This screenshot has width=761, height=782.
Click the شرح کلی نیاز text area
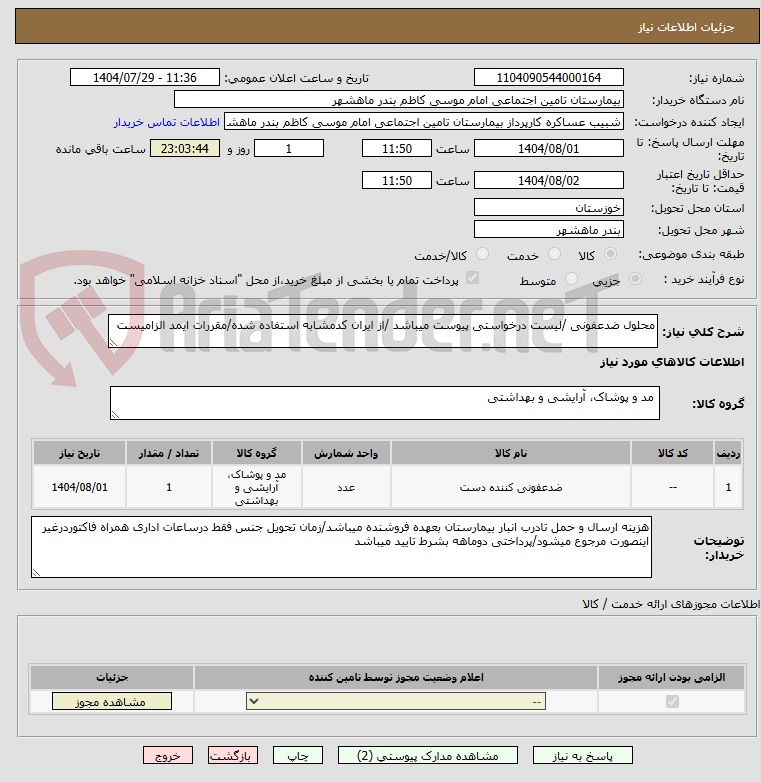pyautogui.click(x=383, y=331)
